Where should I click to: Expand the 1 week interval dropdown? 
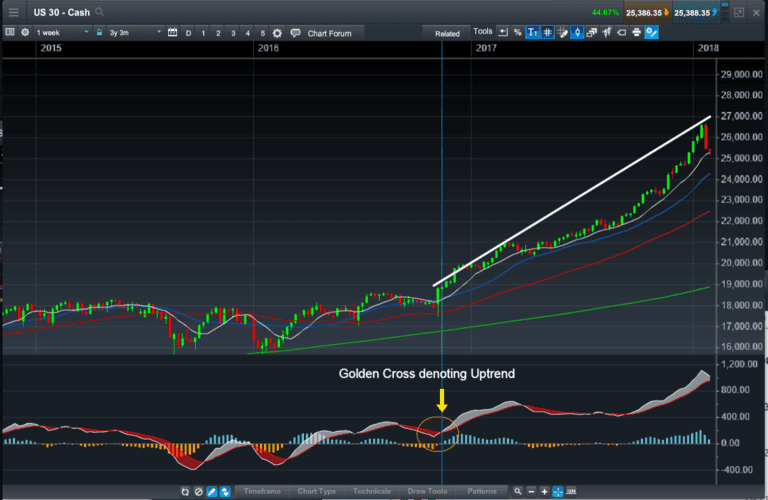click(60, 33)
